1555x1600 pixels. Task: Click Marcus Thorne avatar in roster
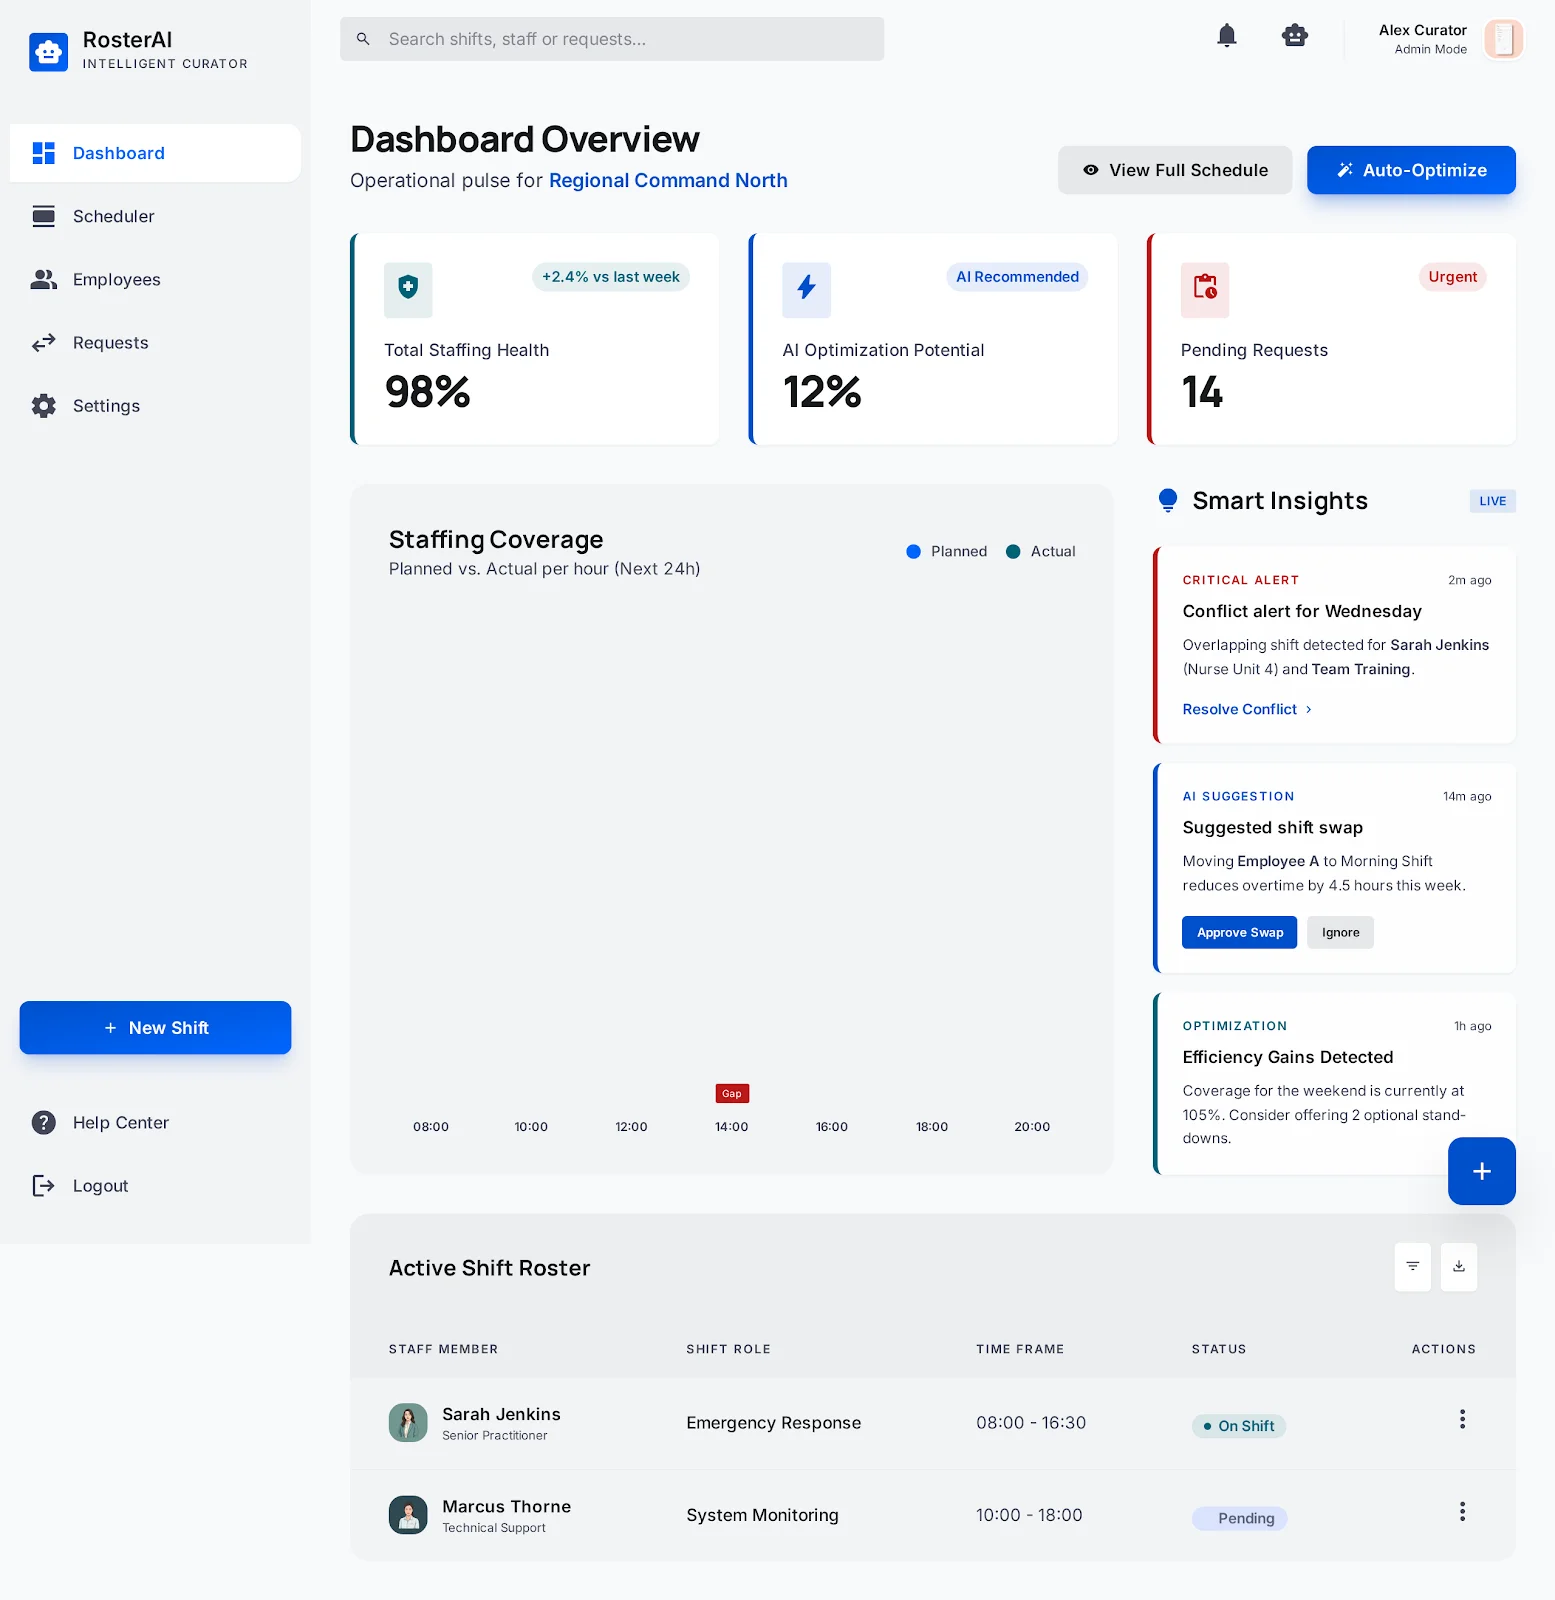(408, 1515)
